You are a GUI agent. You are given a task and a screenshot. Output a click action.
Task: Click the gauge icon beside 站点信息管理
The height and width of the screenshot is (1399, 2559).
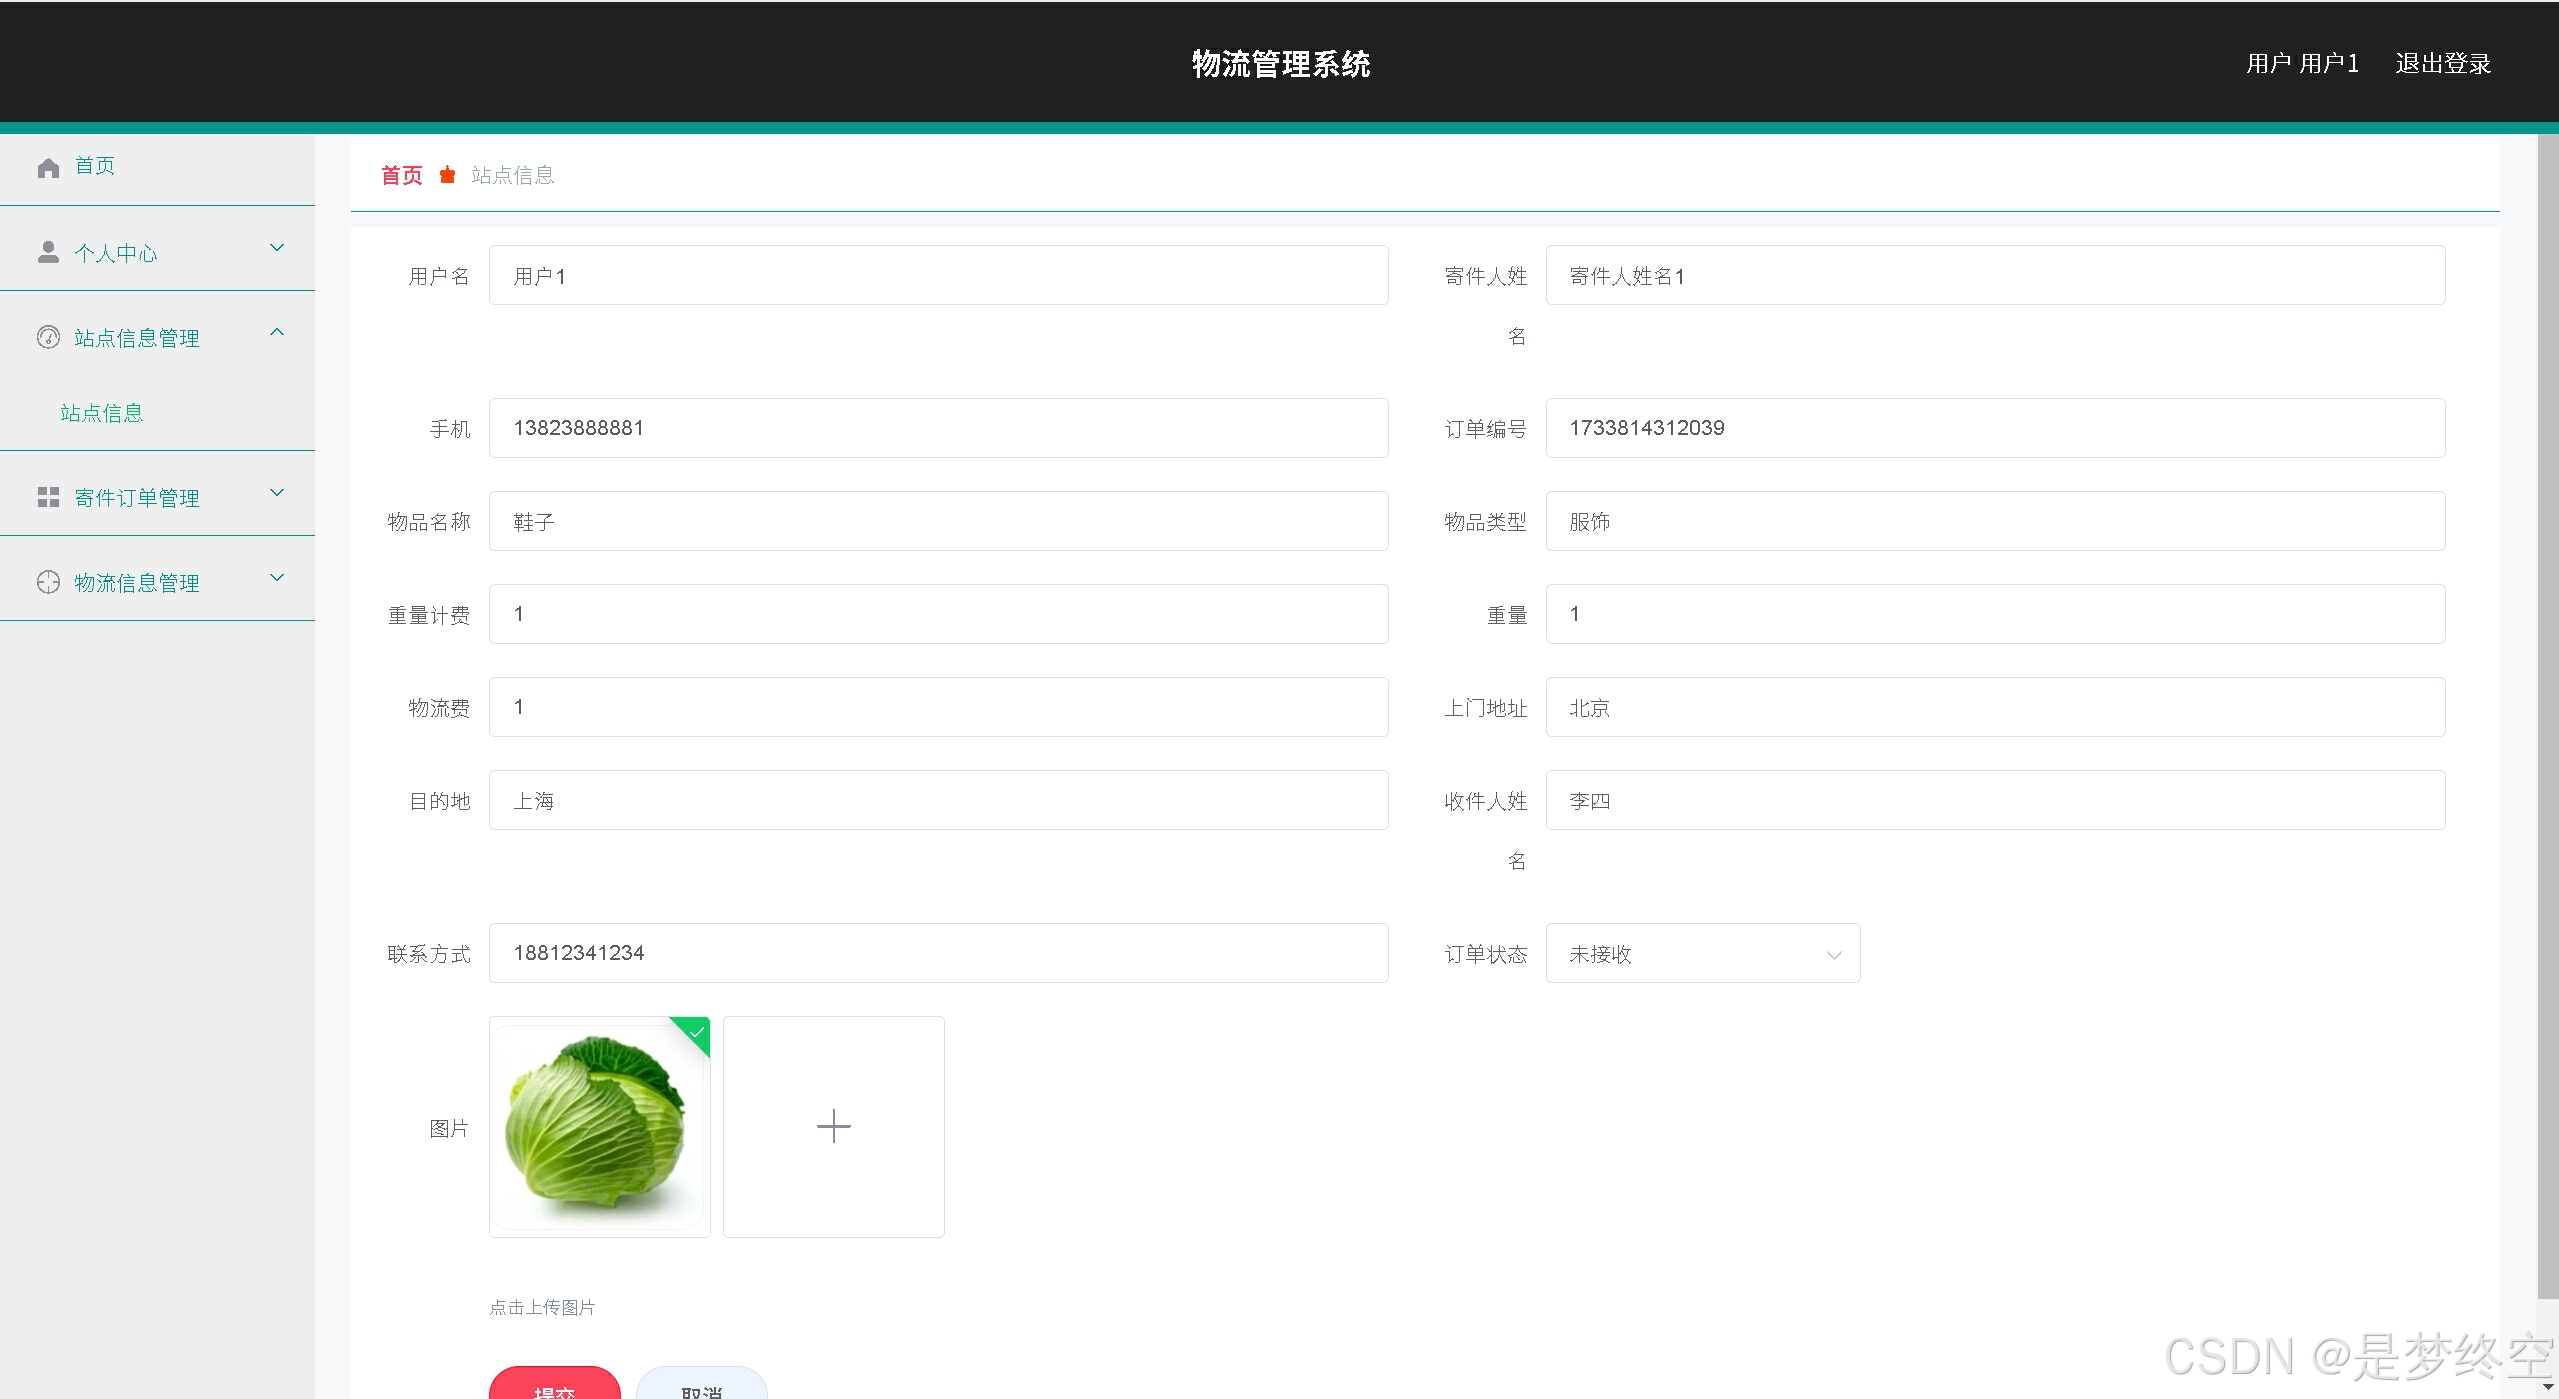tap(48, 338)
